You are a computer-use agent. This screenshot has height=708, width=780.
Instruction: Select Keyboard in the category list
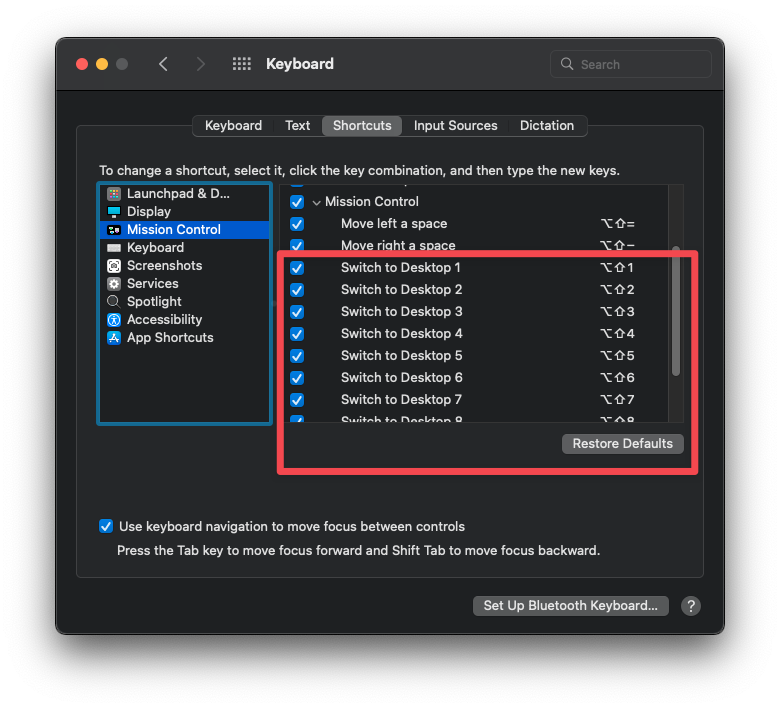pos(185,248)
